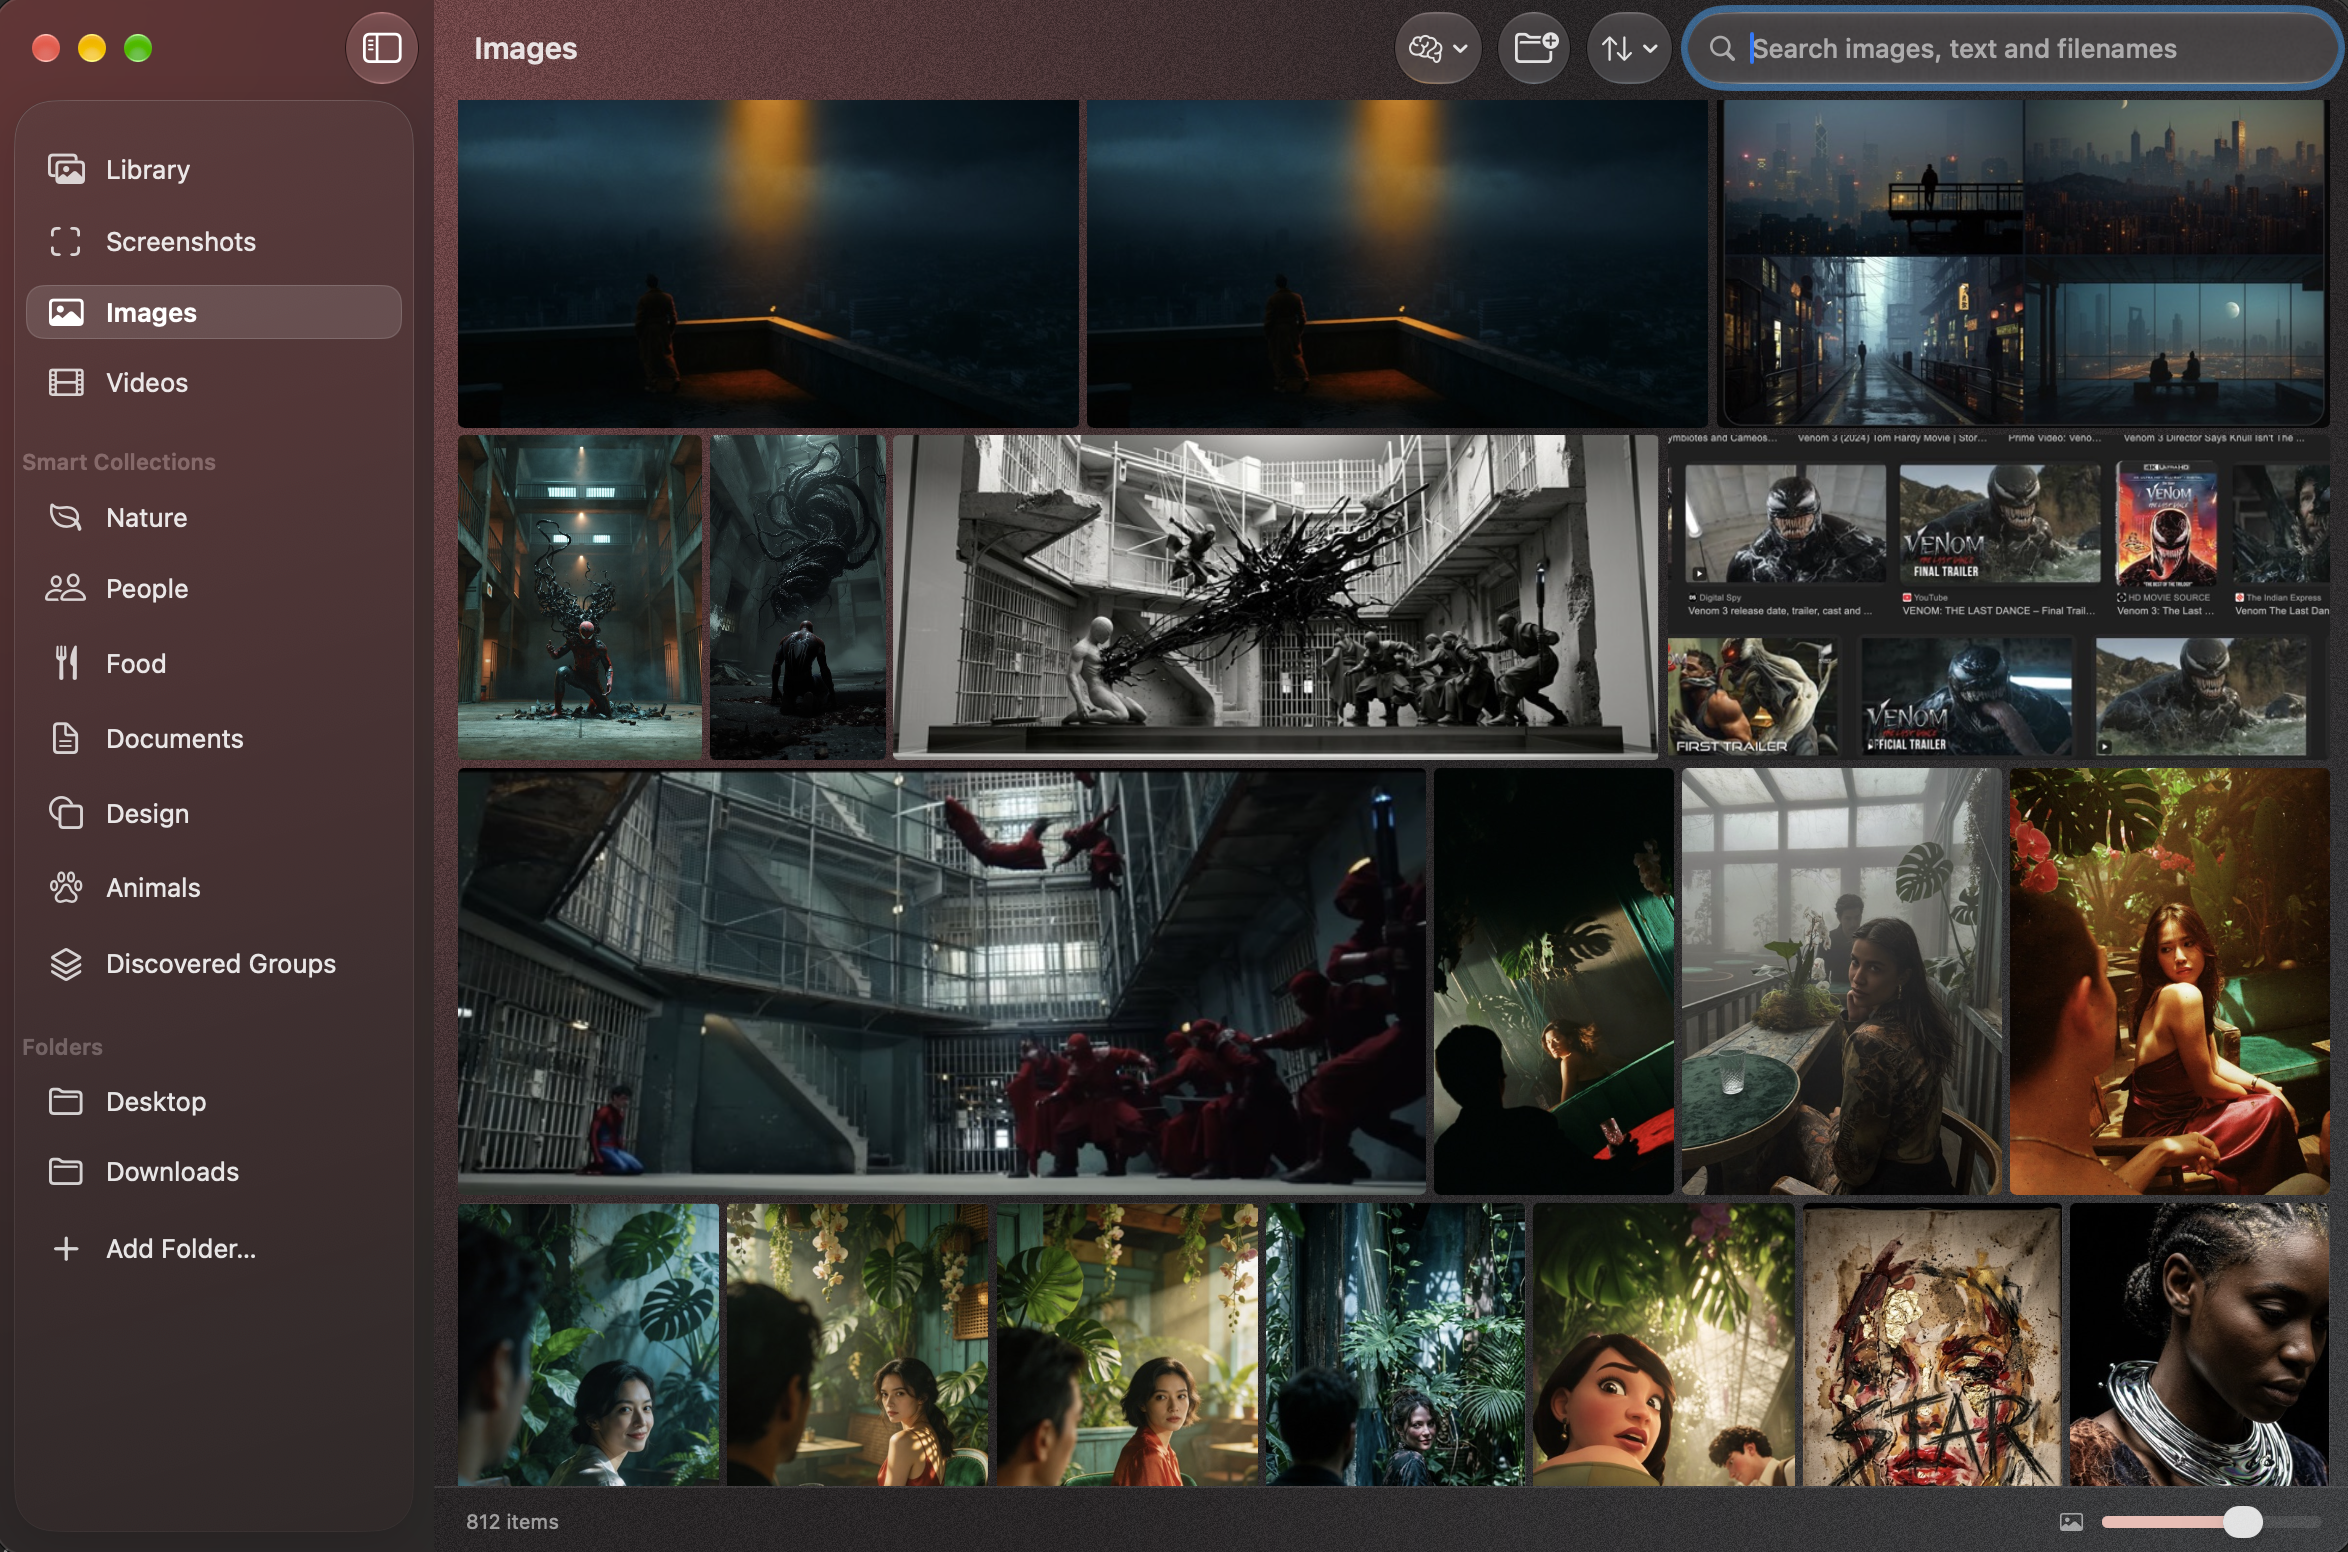Click the Nature leaf icon
2348x1552 pixels.
coord(66,517)
